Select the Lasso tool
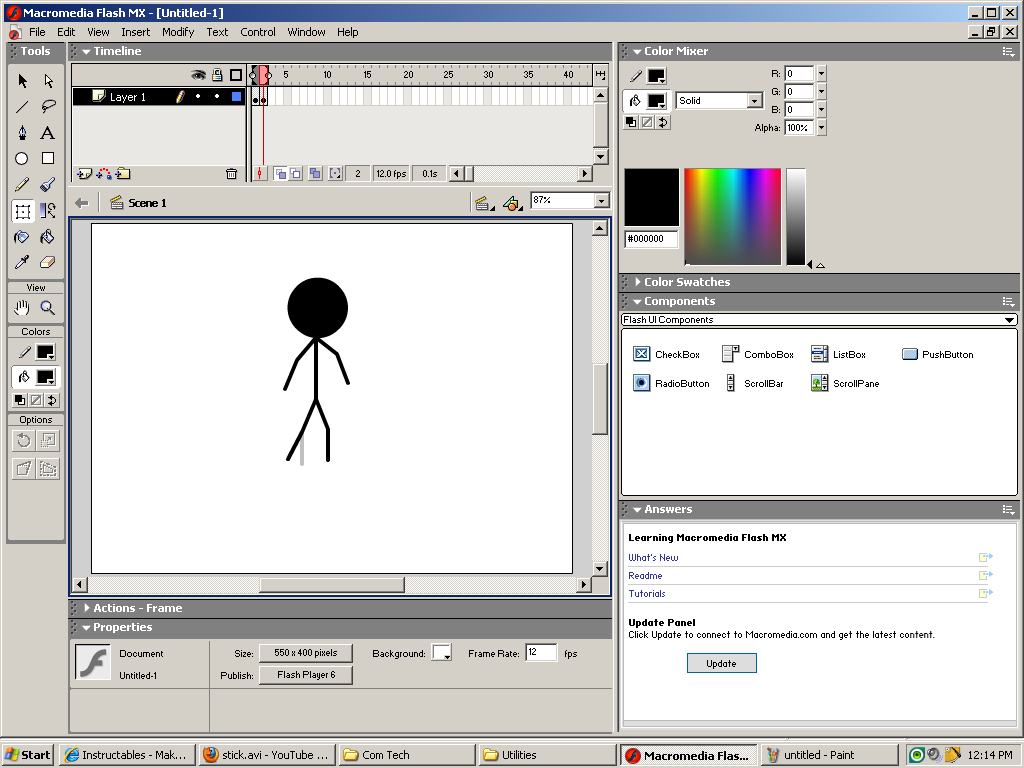 click(x=48, y=105)
